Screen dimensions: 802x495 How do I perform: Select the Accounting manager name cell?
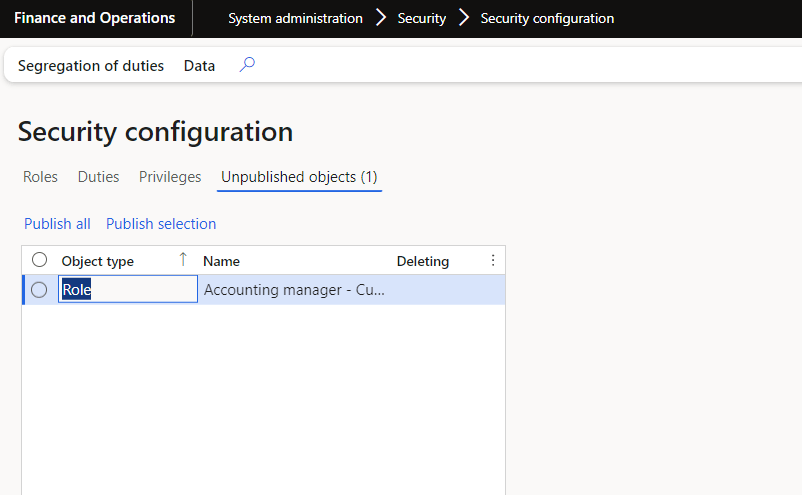[294, 290]
